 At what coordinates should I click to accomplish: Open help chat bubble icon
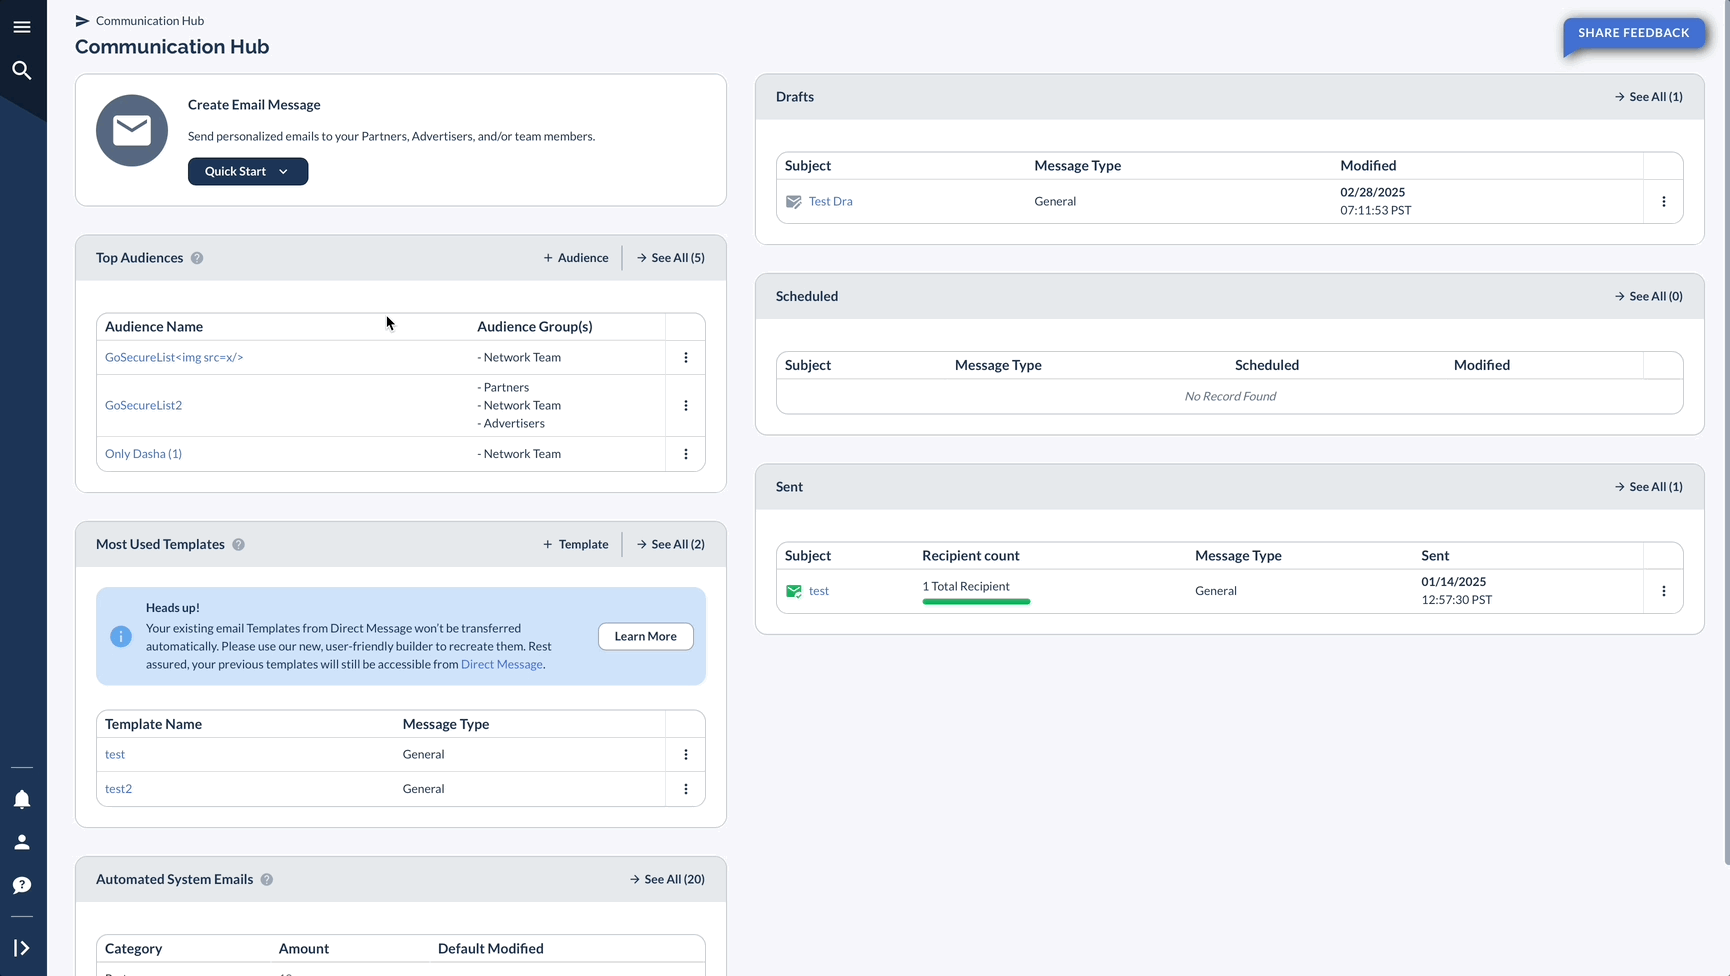pos(22,885)
